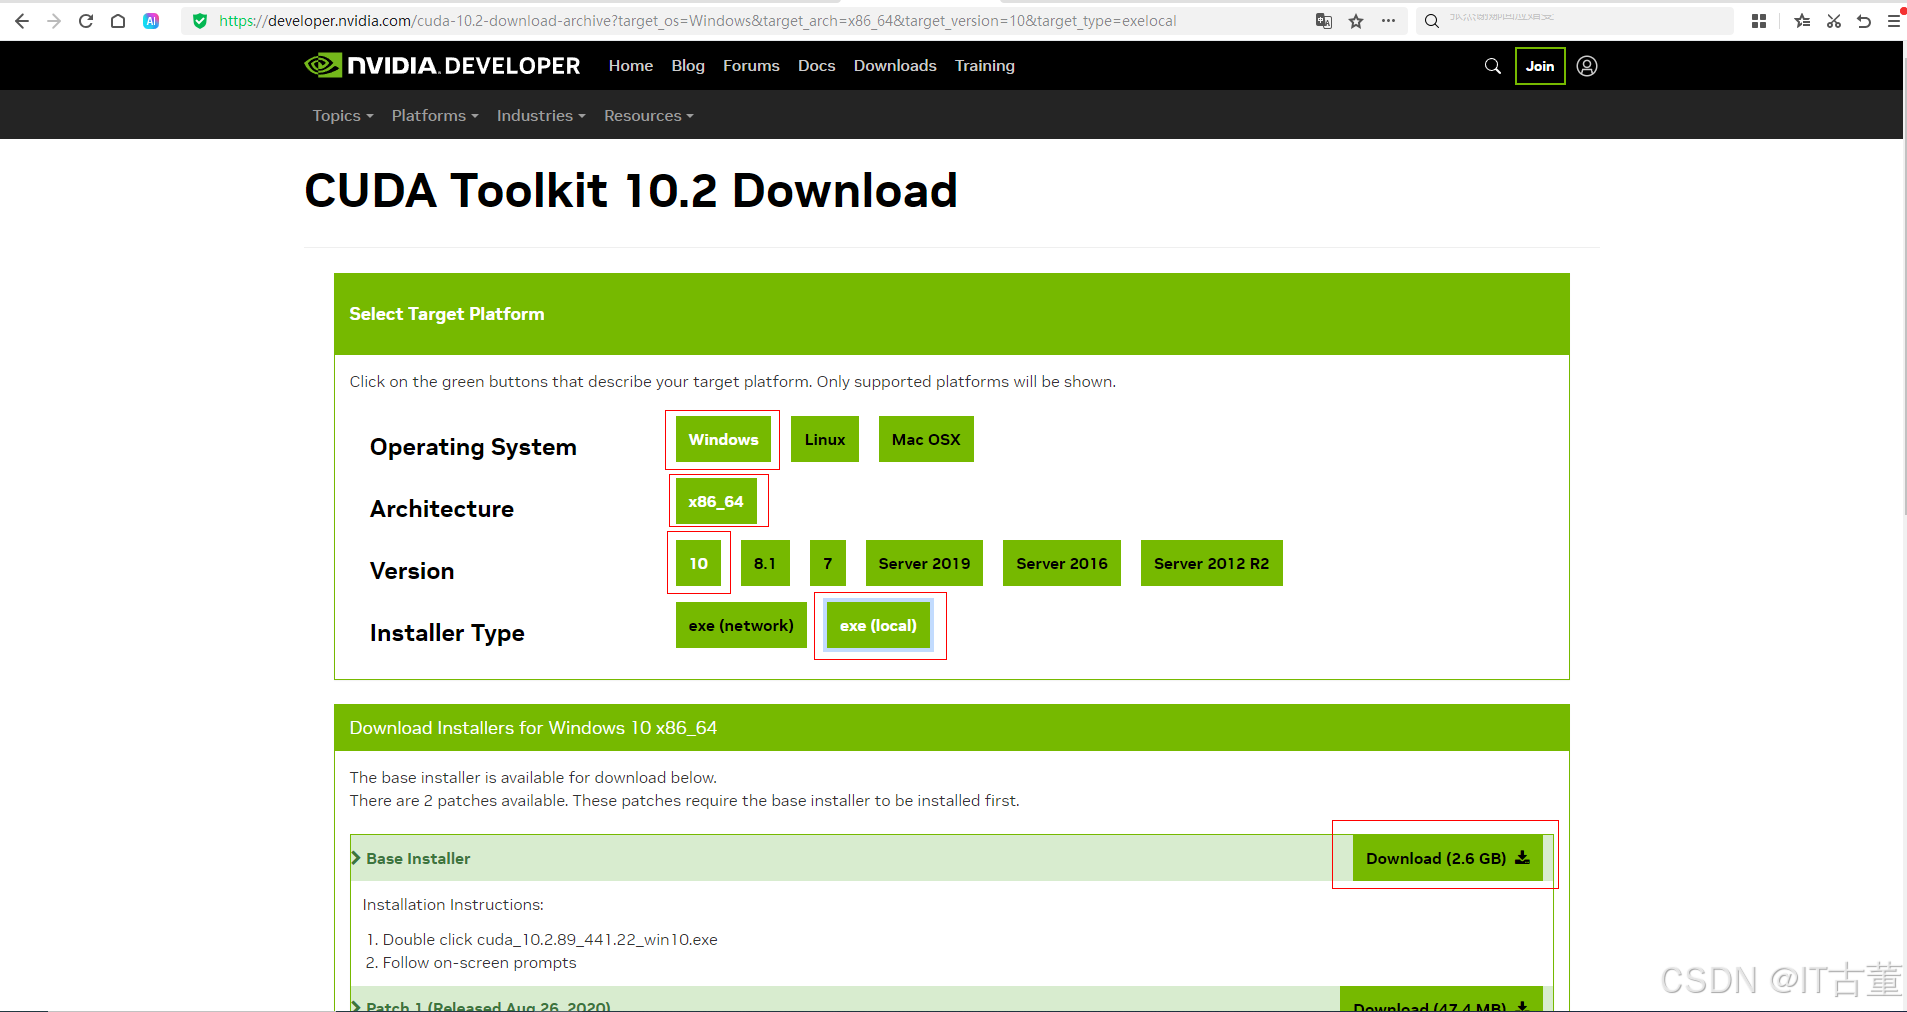This screenshot has width=1907, height=1012.
Task: Expand the Patch 1 section chevron
Action: 356,1004
